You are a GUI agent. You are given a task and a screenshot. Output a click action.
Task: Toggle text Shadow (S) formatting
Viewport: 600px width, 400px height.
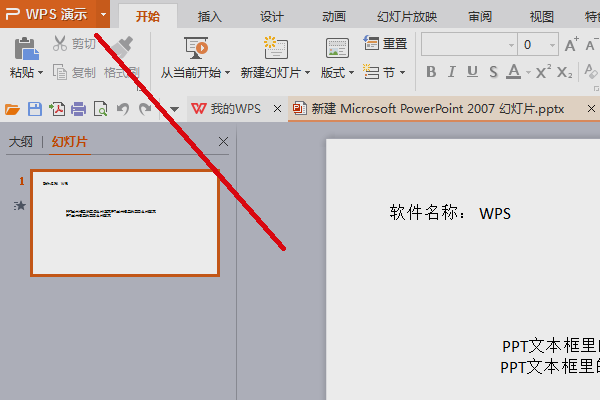[x=493, y=72]
